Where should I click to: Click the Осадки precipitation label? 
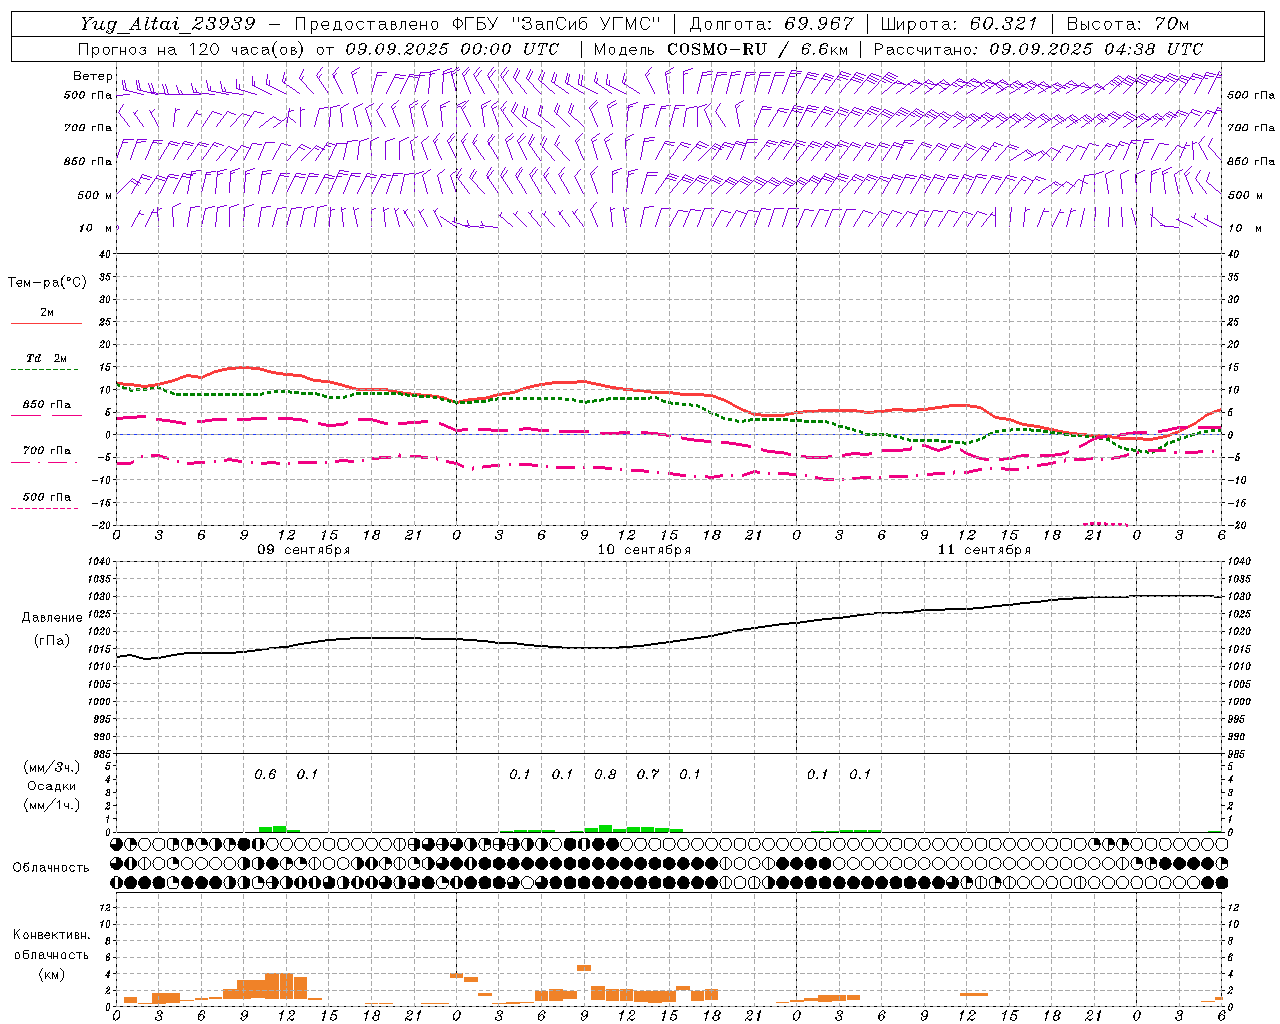[52, 786]
